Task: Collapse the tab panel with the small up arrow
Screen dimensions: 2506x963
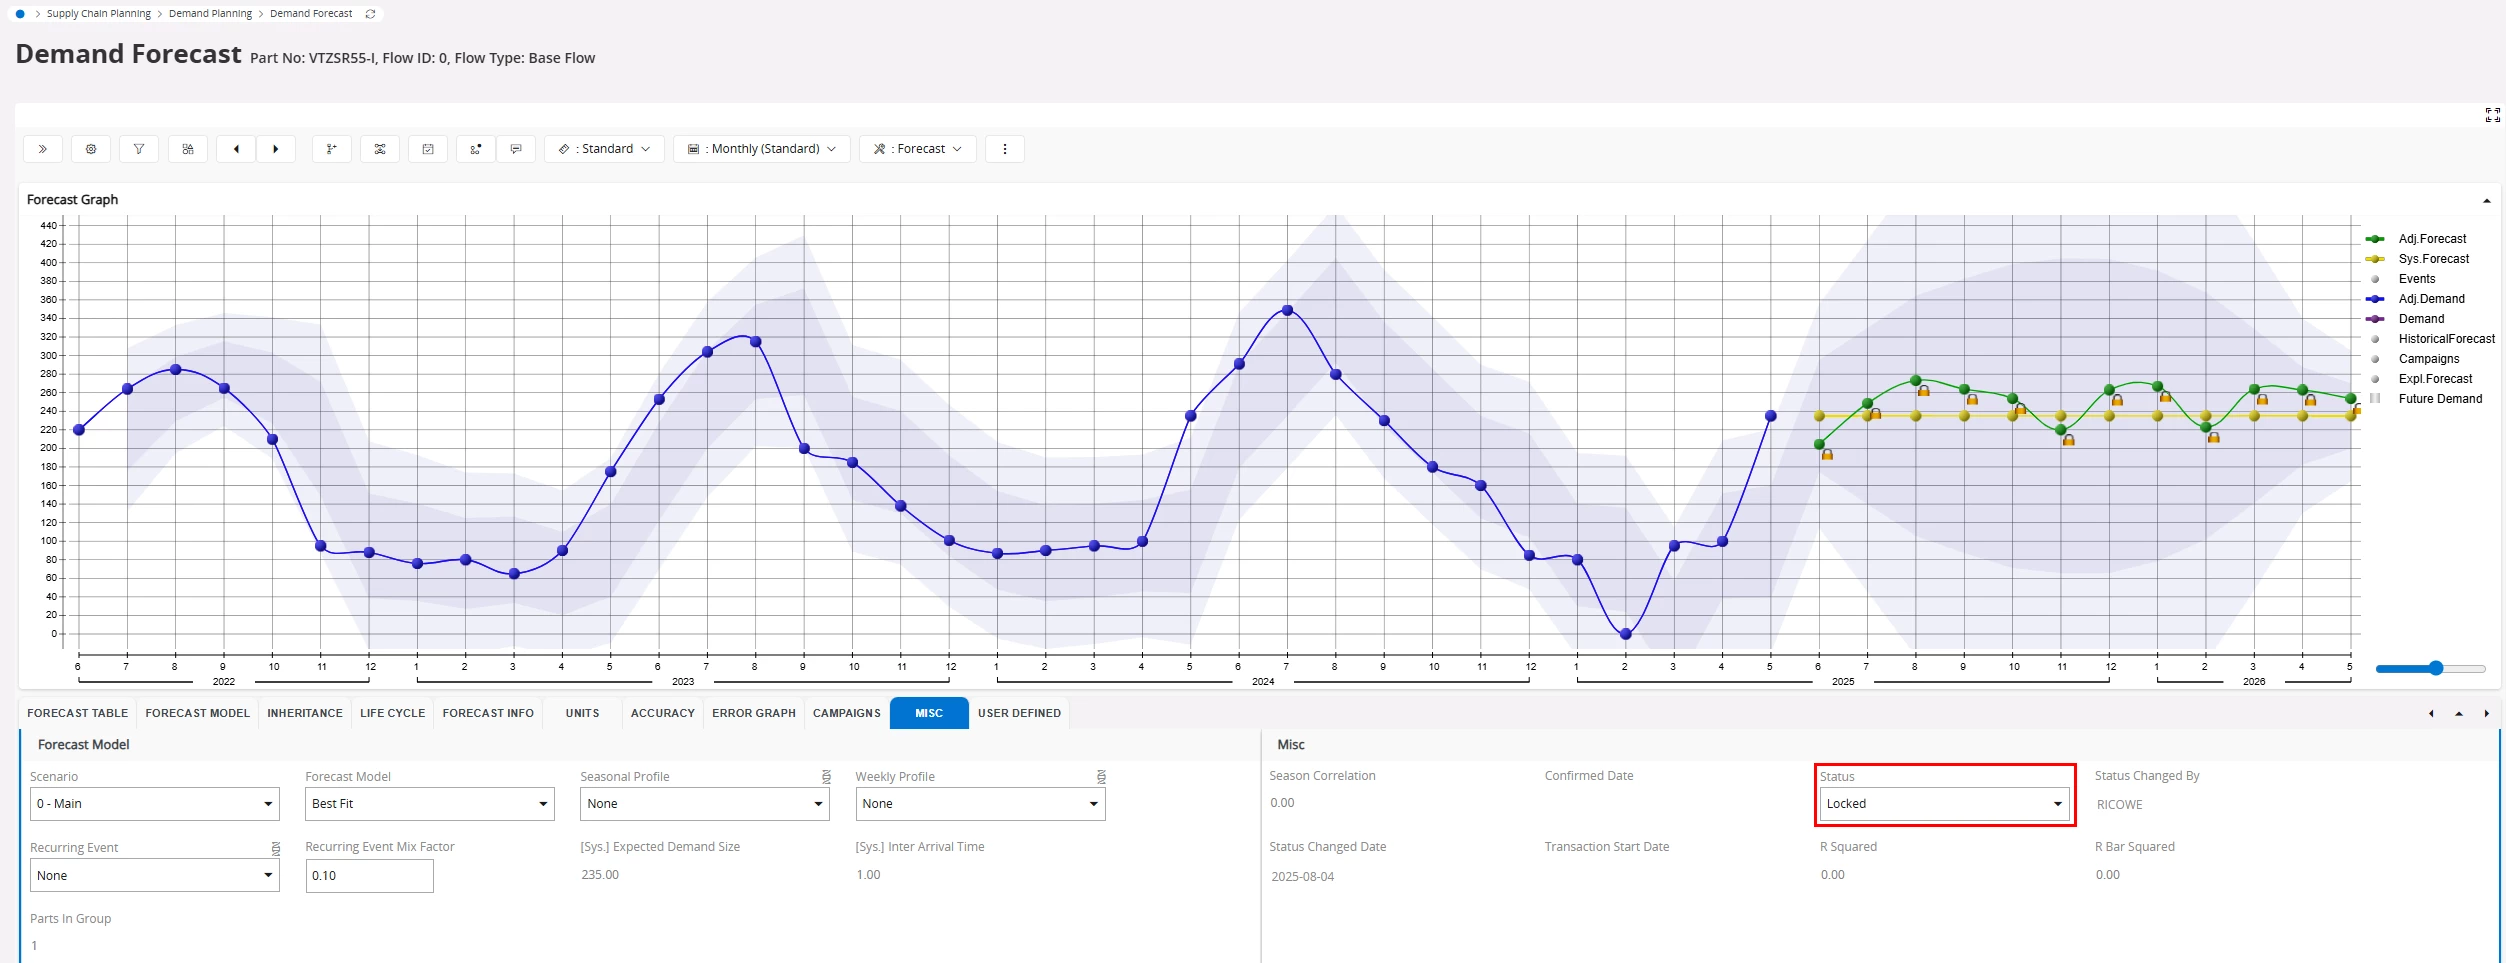Action: coord(2459,714)
